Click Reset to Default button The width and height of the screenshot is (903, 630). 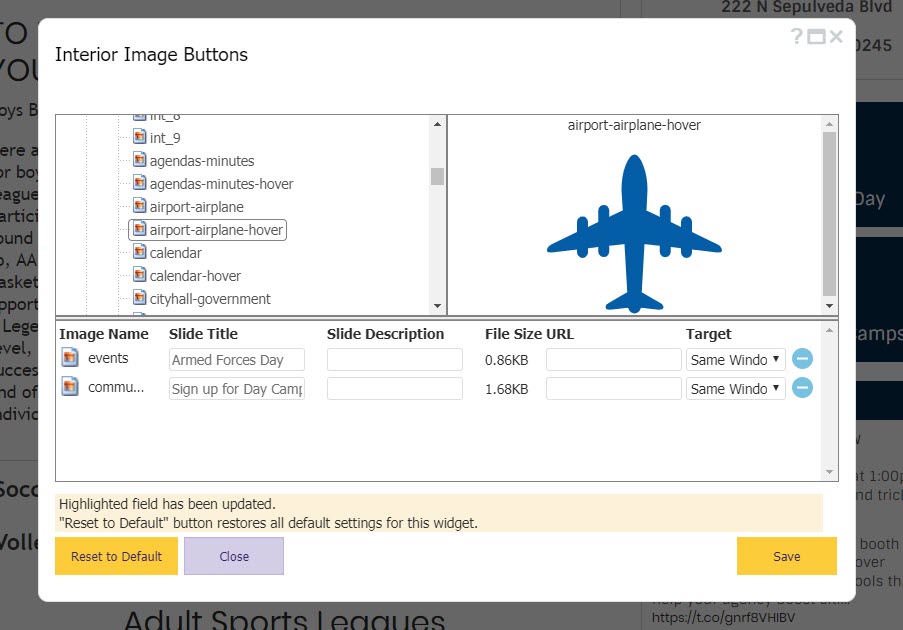point(116,556)
